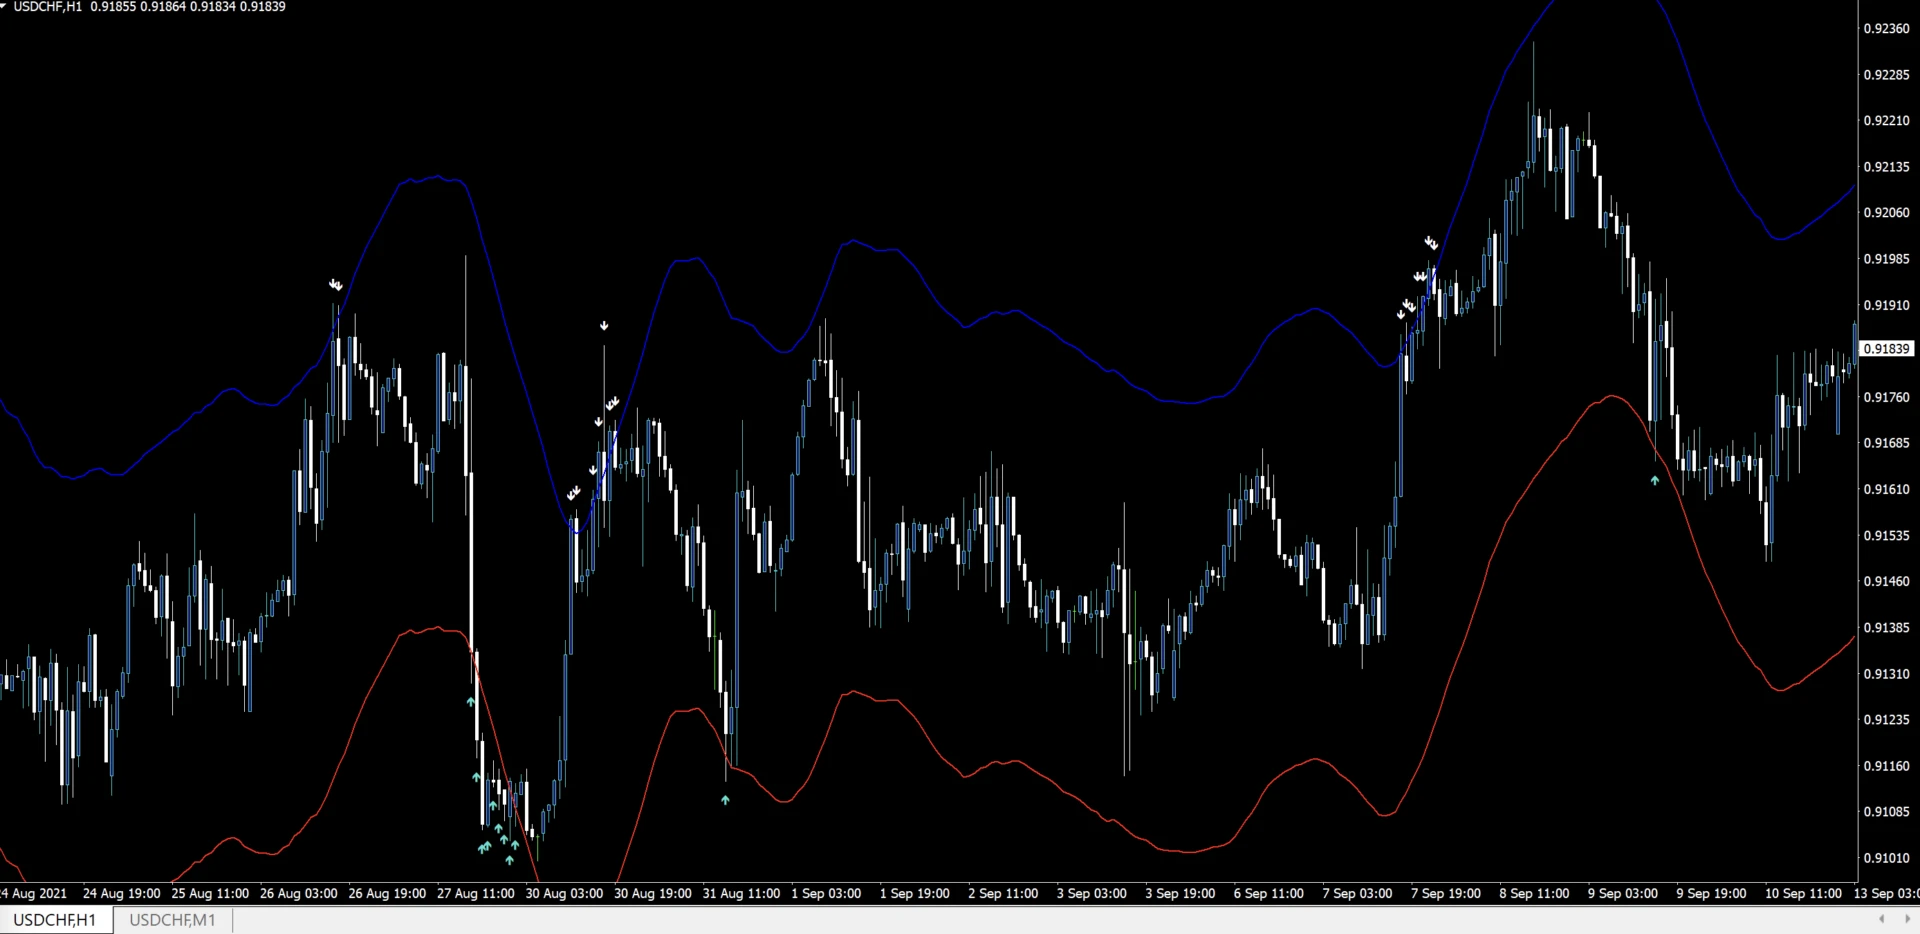1920x934 pixels.
Task: Select the USDCHF,H1 chart tab
Action: (x=55, y=919)
